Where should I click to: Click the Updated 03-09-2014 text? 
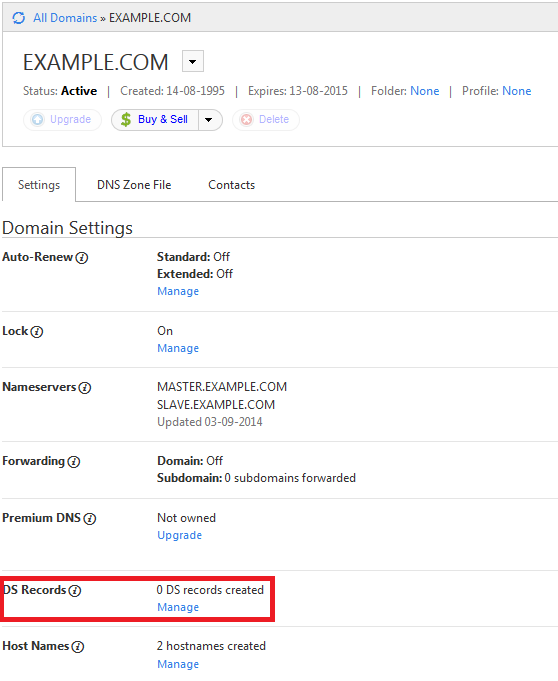(210, 422)
